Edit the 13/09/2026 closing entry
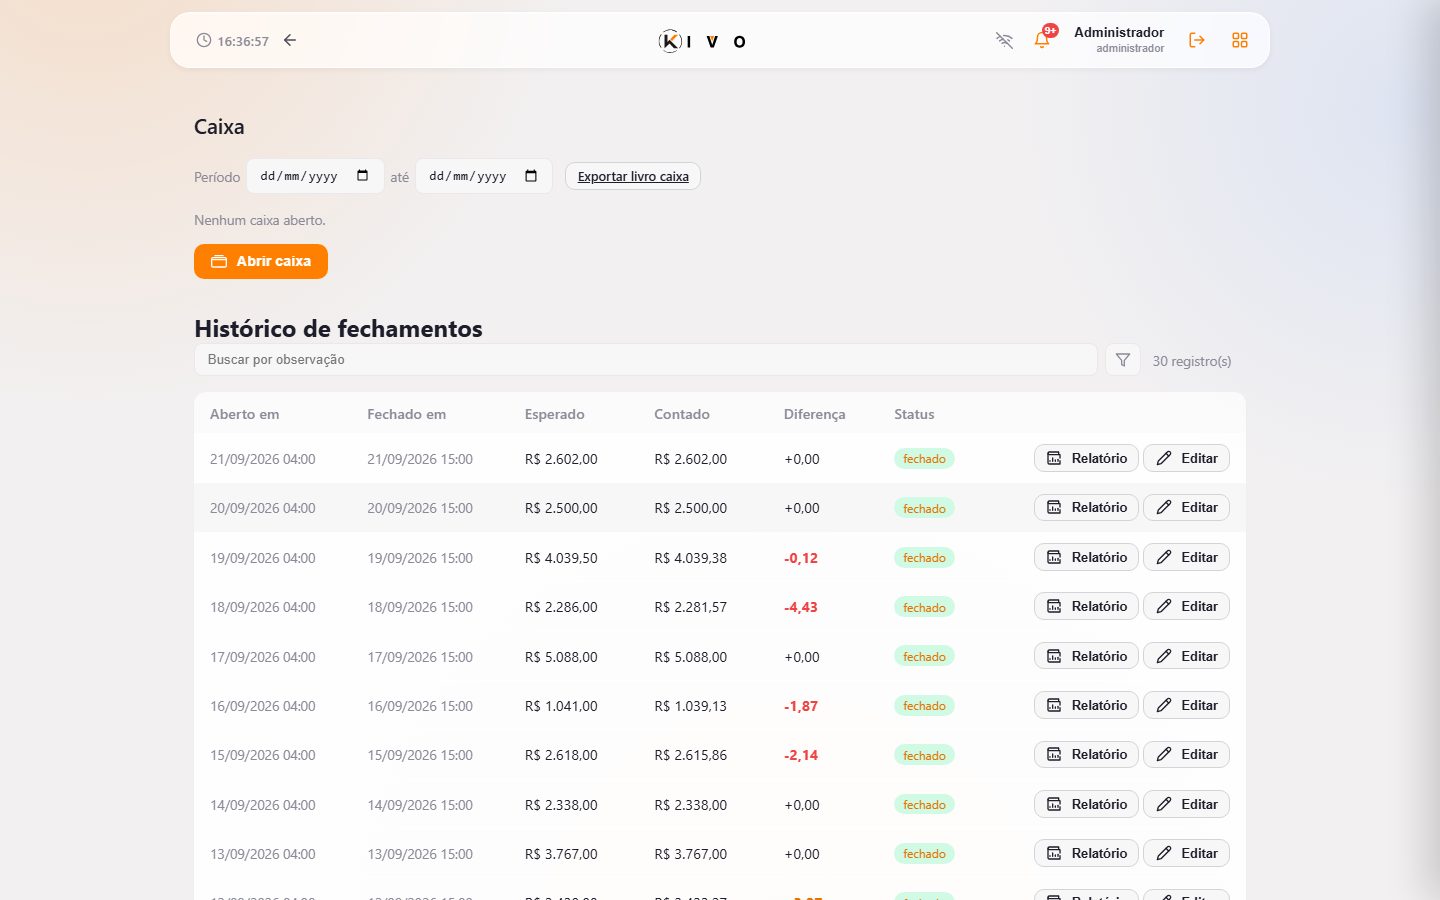This screenshot has height=900, width=1440. pos(1186,853)
